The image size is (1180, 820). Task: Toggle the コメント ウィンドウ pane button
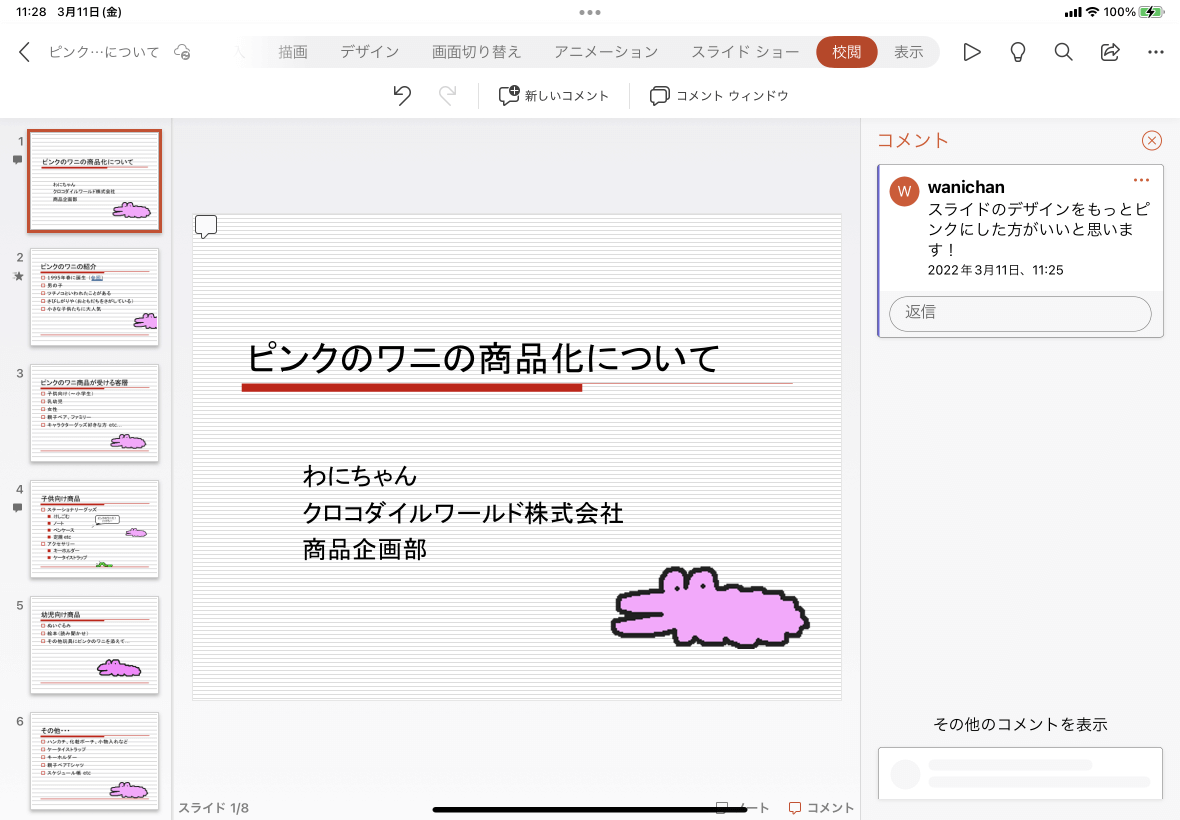tap(719, 96)
